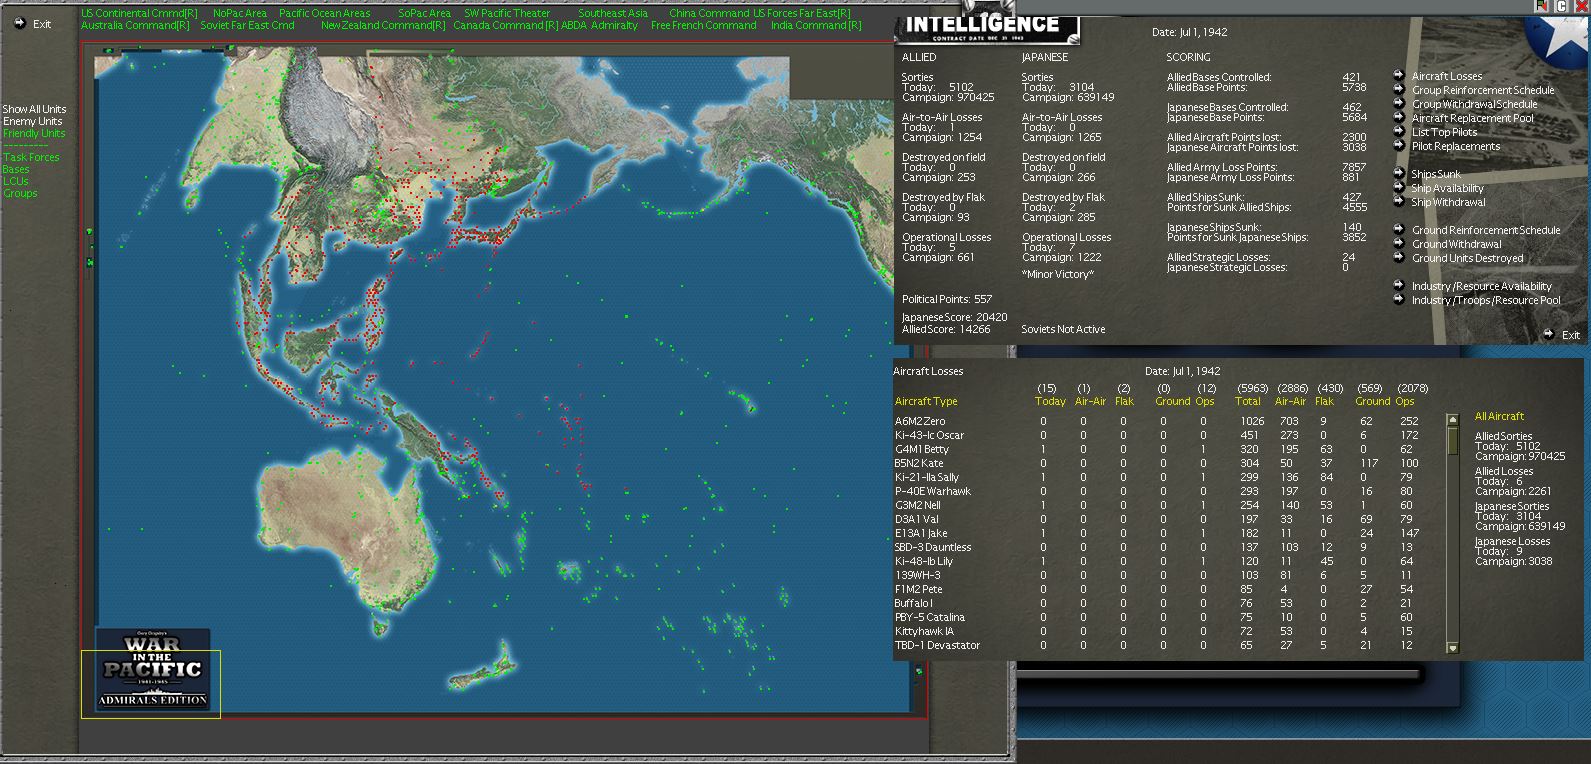Sort the list by the Today column
This screenshot has width=1591, height=764.
[x=1050, y=401]
